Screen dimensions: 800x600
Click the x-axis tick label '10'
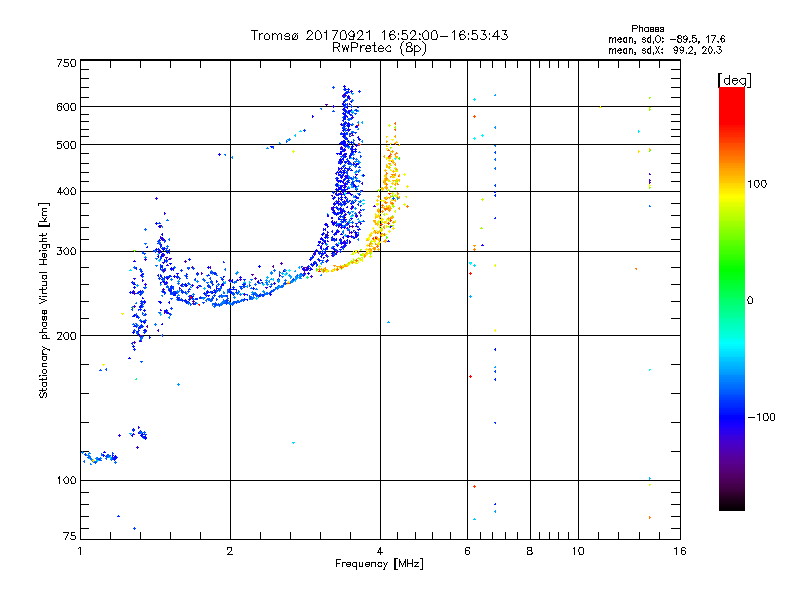point(578,551)
